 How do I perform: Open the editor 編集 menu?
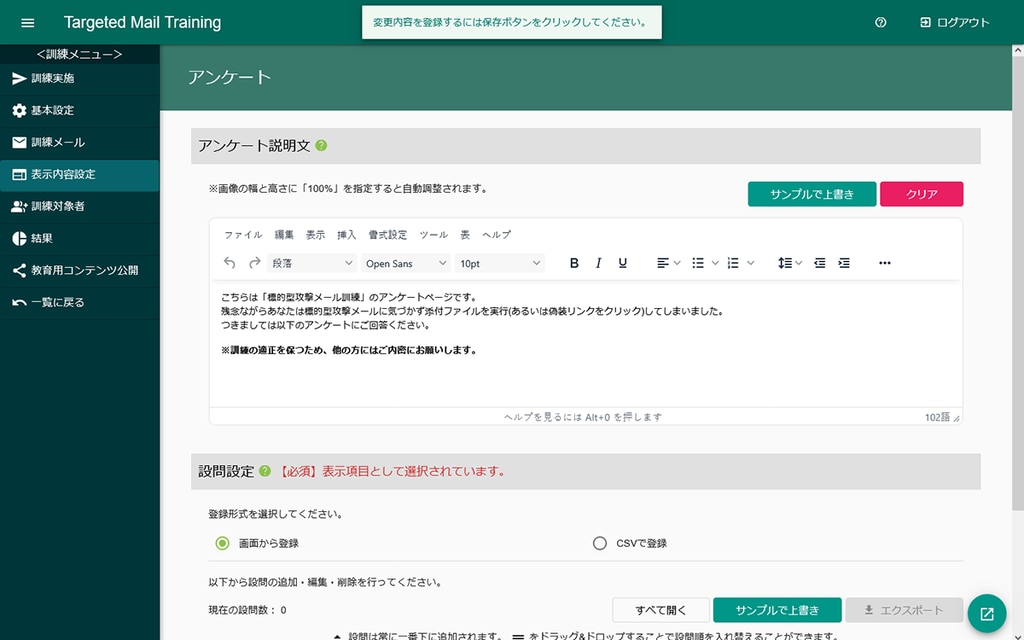coord(284,234)
